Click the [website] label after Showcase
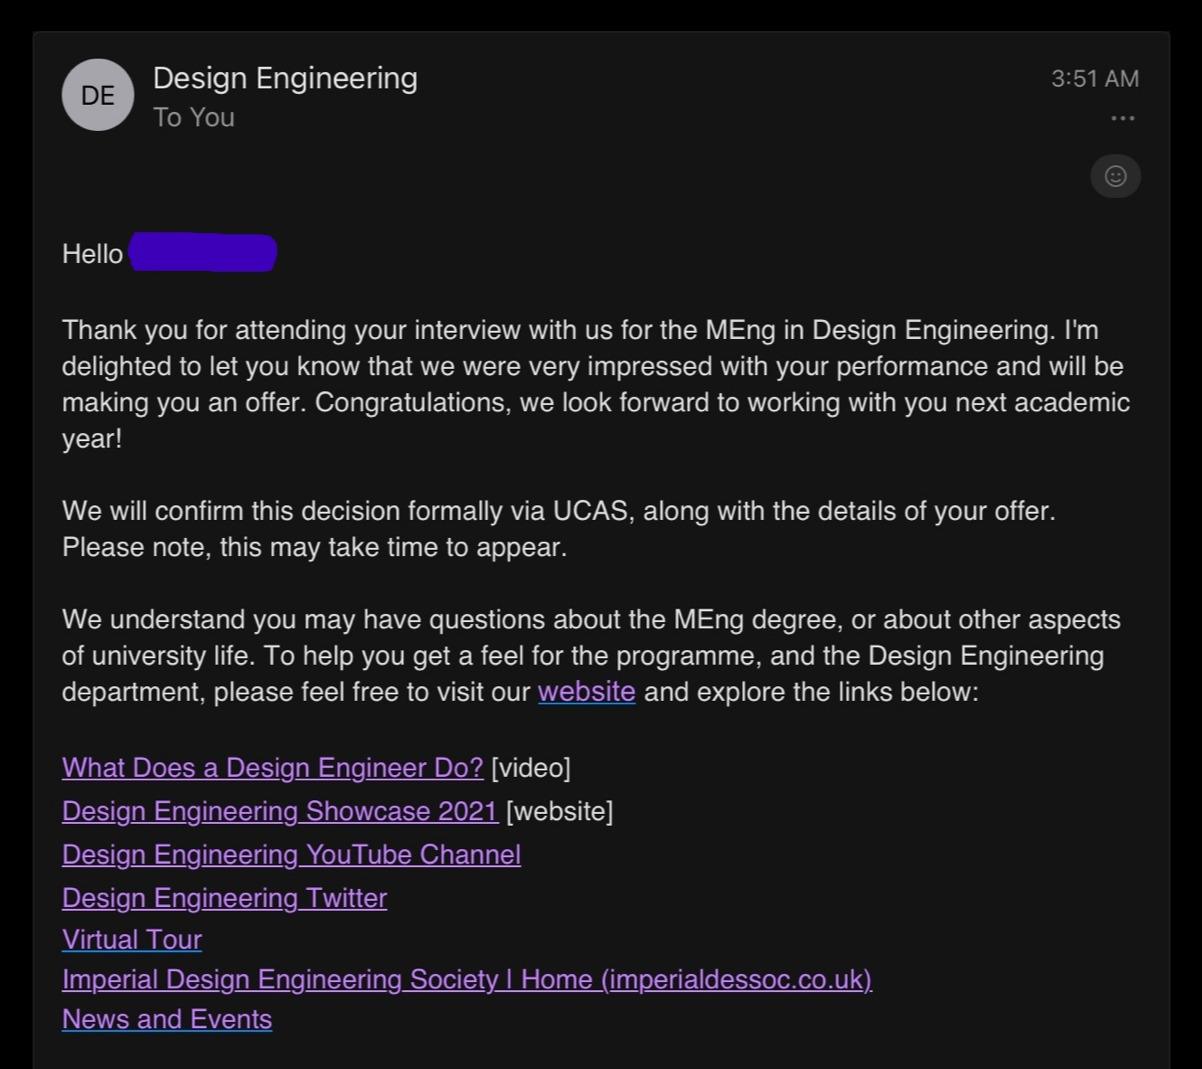 559,811
